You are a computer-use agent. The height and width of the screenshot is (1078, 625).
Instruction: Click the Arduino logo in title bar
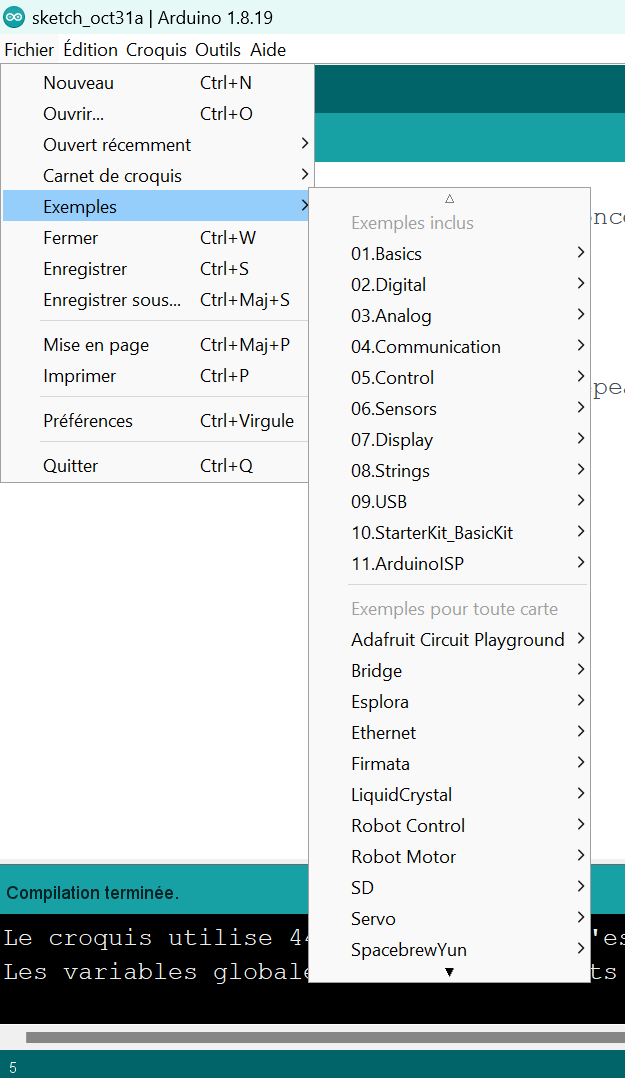coord(14,17)
